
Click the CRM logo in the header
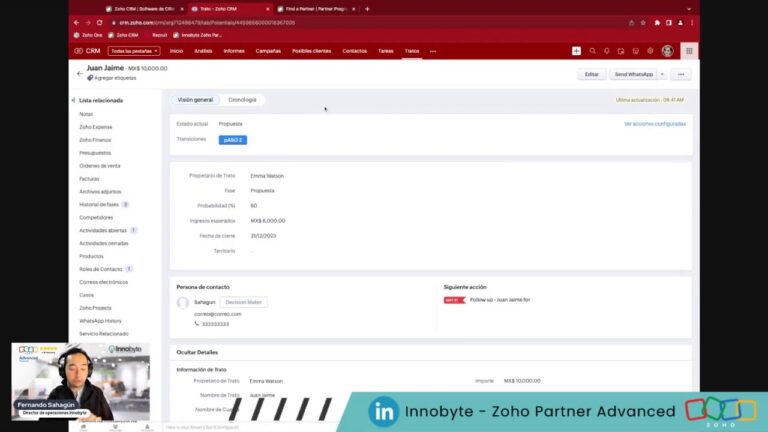[87, 51]
